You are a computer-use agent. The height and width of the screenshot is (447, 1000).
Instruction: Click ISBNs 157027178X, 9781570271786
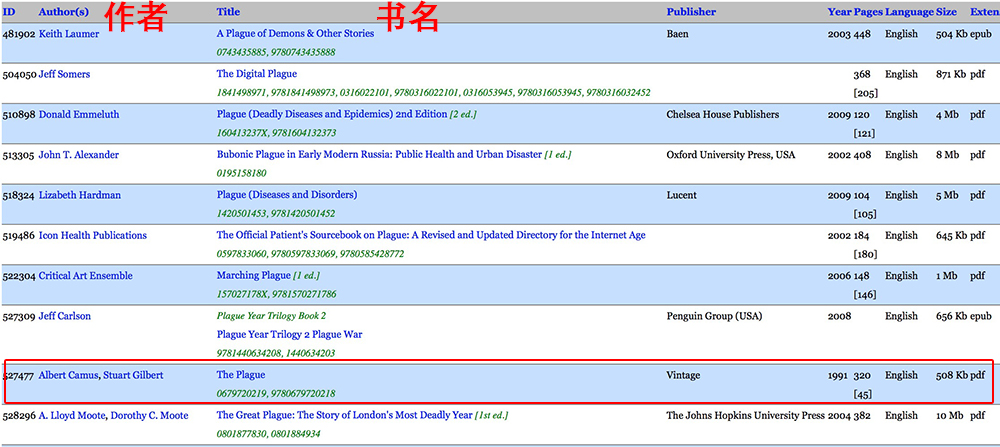(277, 294)
